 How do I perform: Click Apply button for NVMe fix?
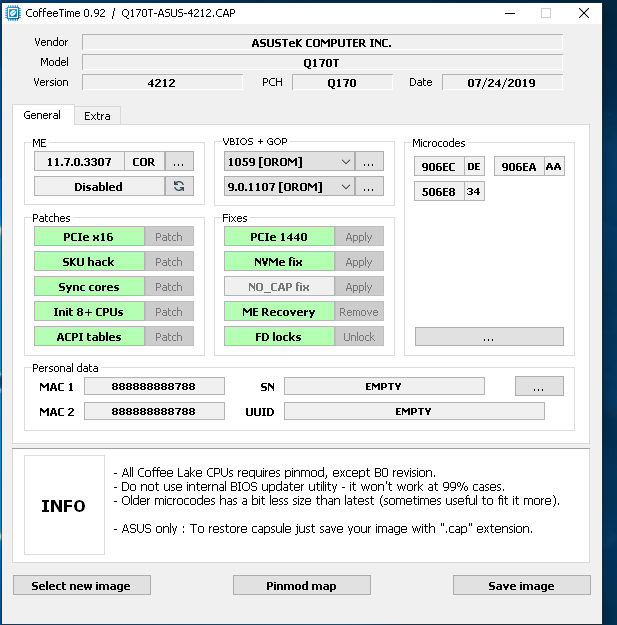click(x=359, y=262)
